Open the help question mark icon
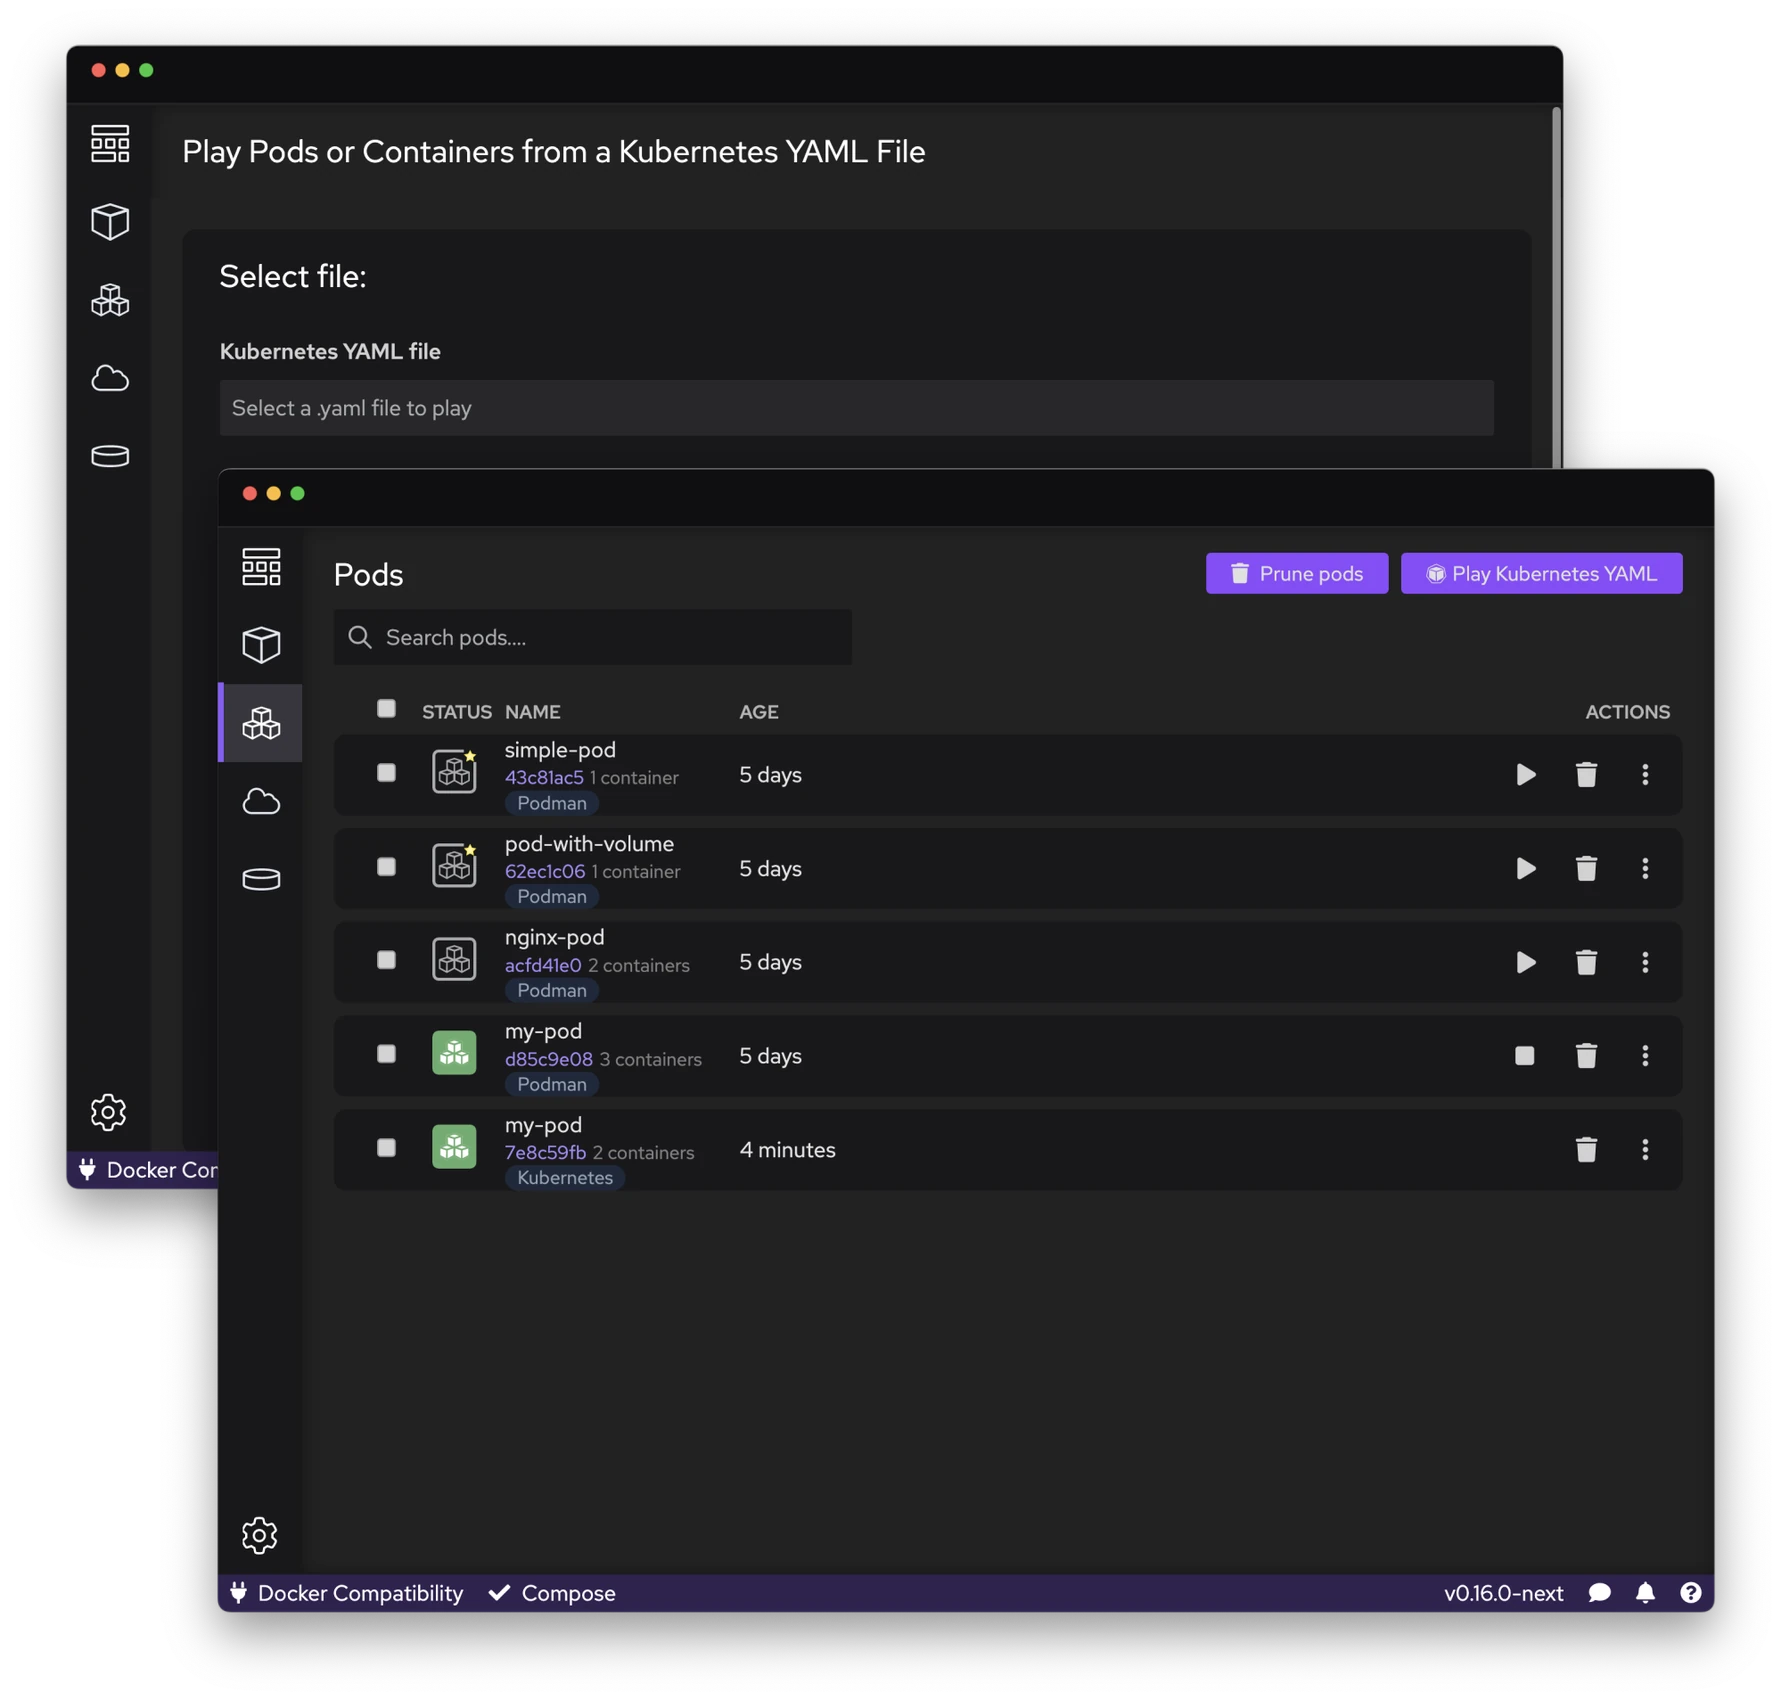This screenshot has height=1700, width=1781. 1690,1593
